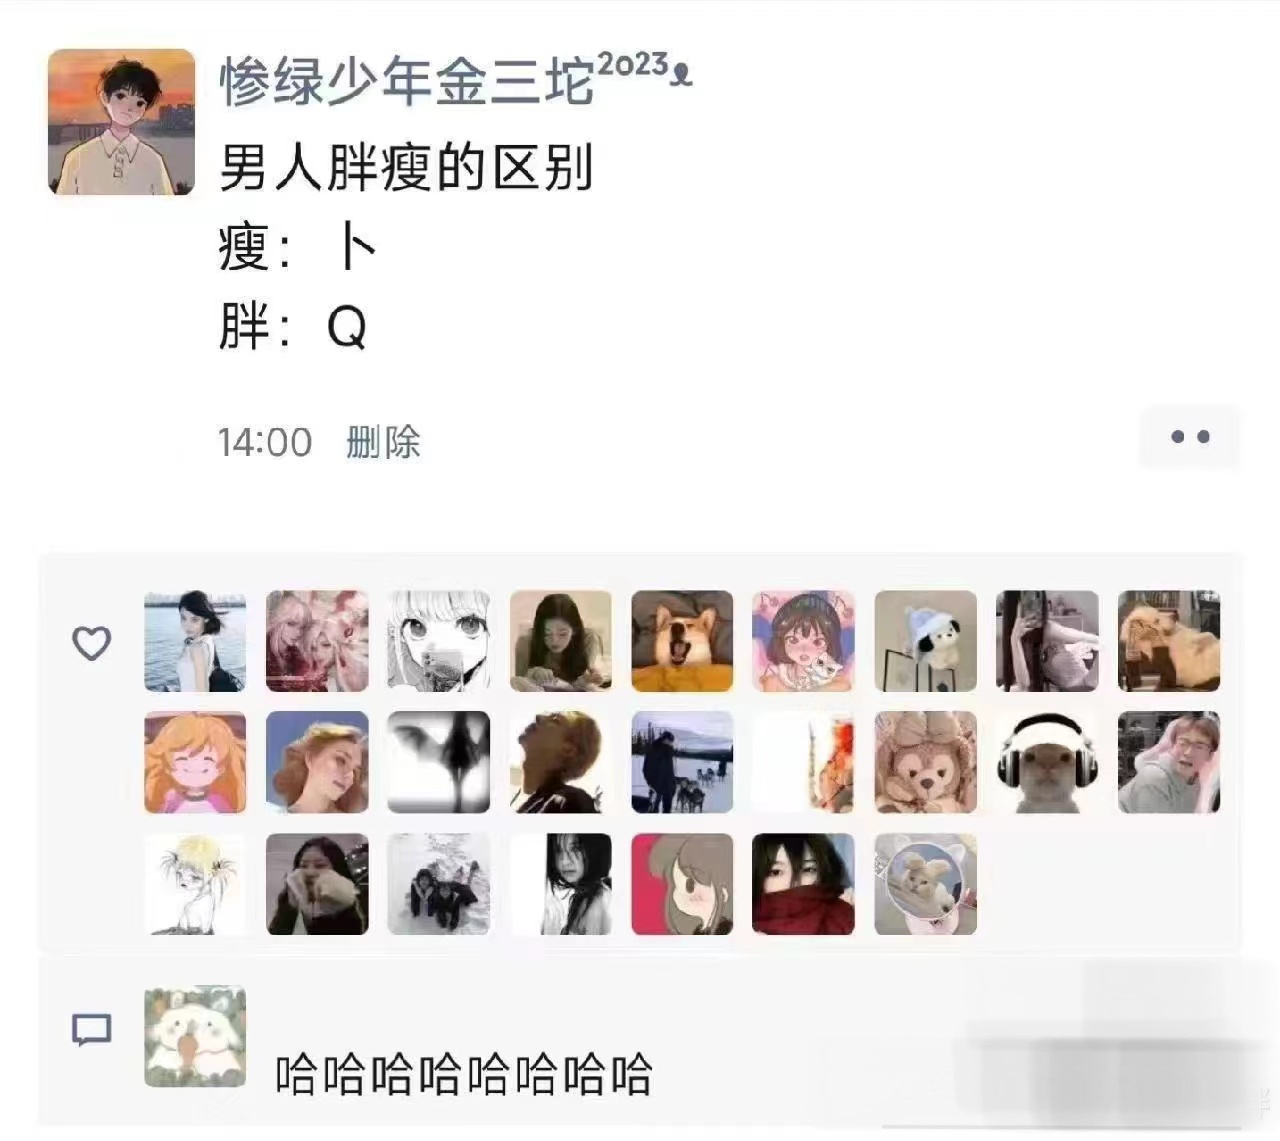Open the girl by the water avatar

point(195,641)
